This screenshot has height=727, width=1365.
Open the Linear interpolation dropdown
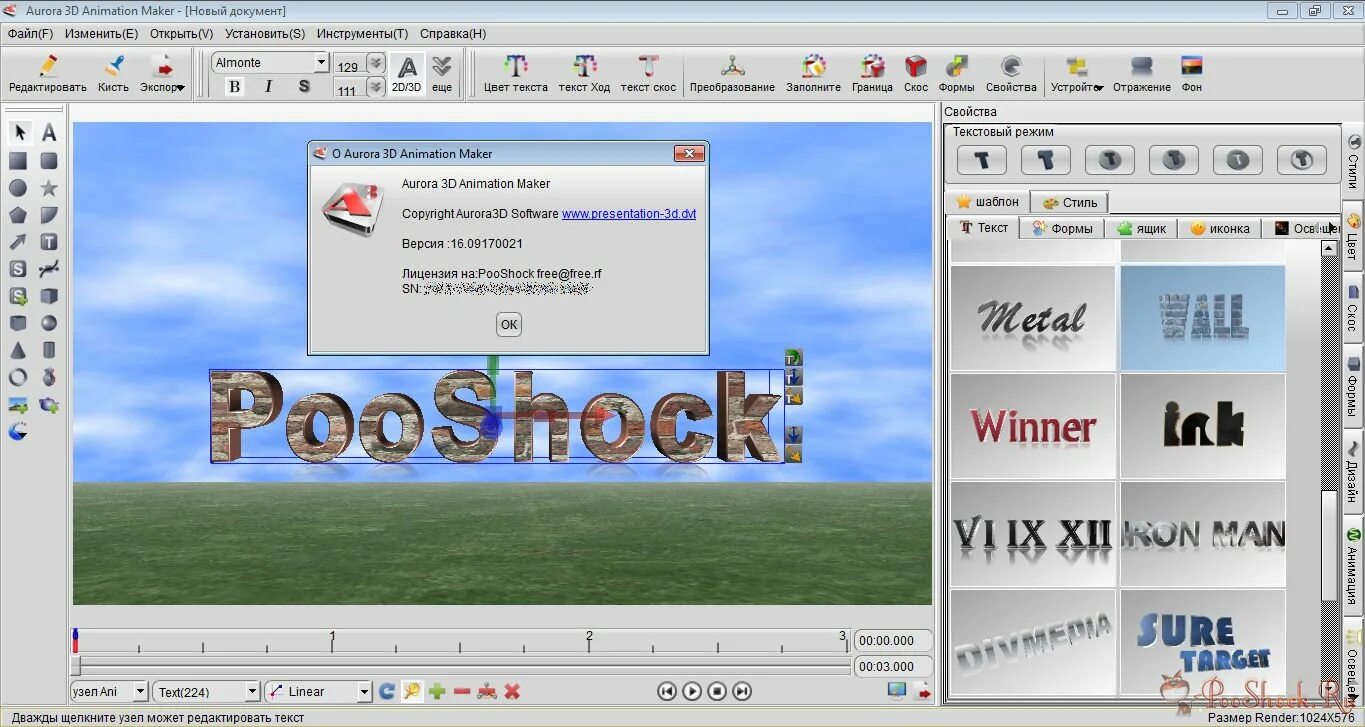(364, 691)
